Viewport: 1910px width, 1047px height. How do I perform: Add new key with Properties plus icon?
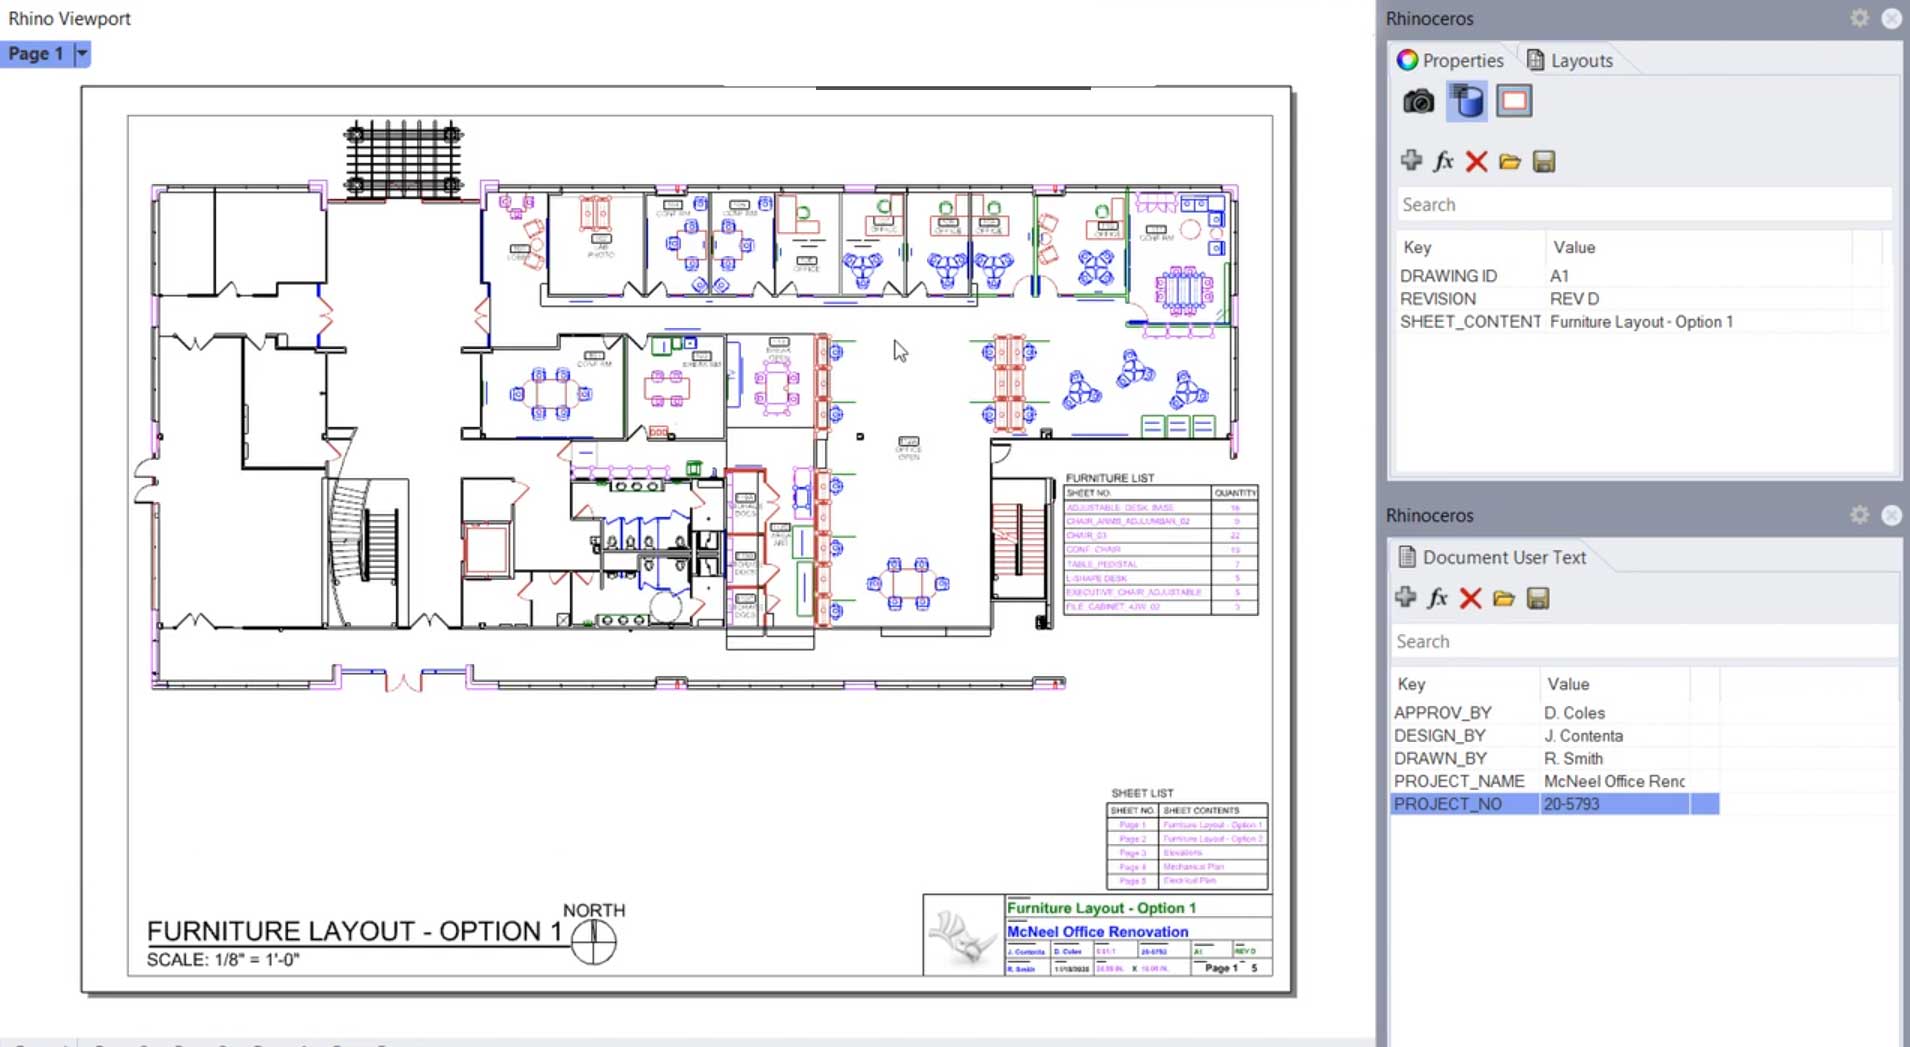coord(1411,161)
